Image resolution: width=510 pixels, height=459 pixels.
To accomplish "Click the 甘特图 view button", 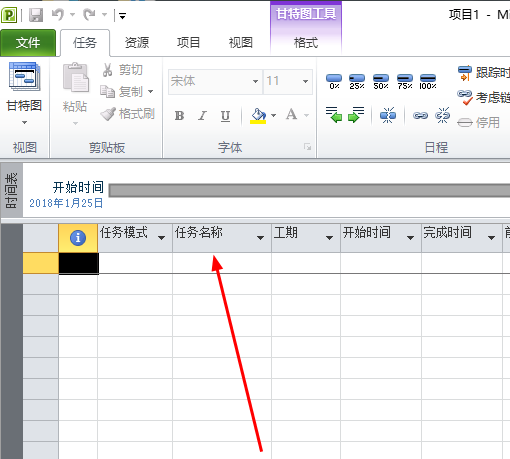I will (x=24, y=93).
